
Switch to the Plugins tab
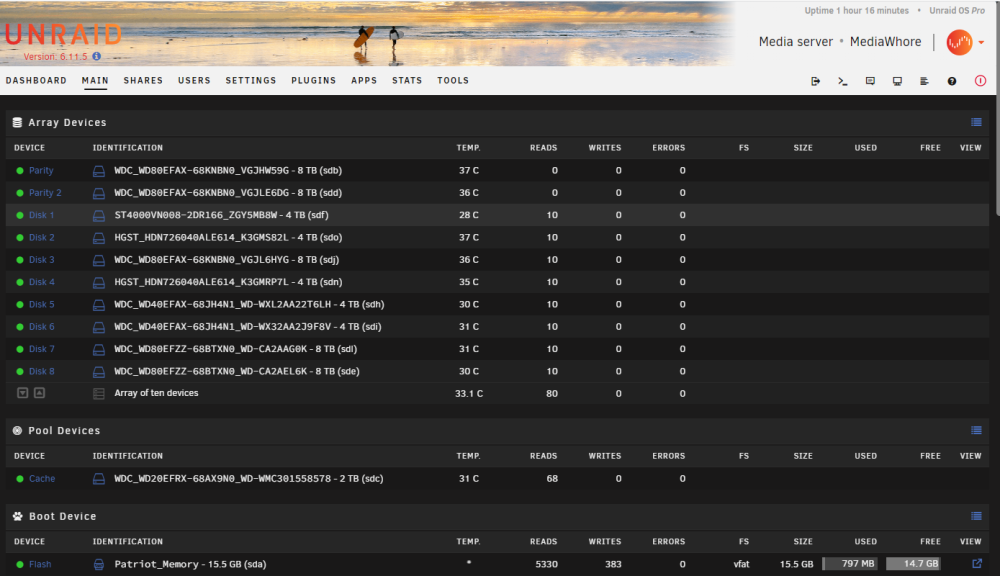tap(314, 80)
